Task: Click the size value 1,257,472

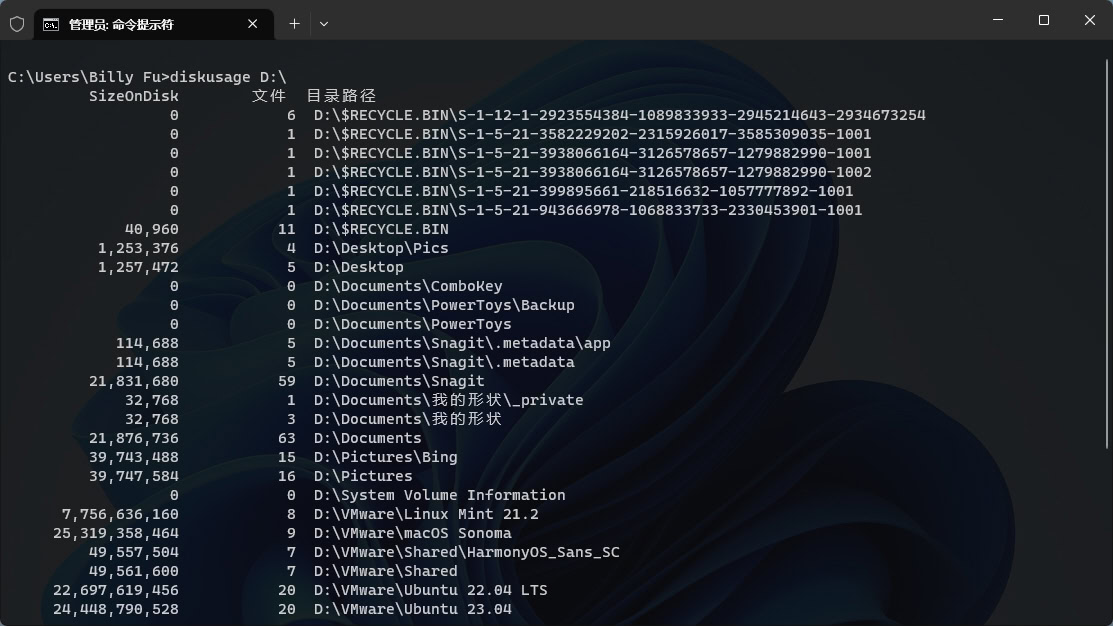Action: [138, 268]
